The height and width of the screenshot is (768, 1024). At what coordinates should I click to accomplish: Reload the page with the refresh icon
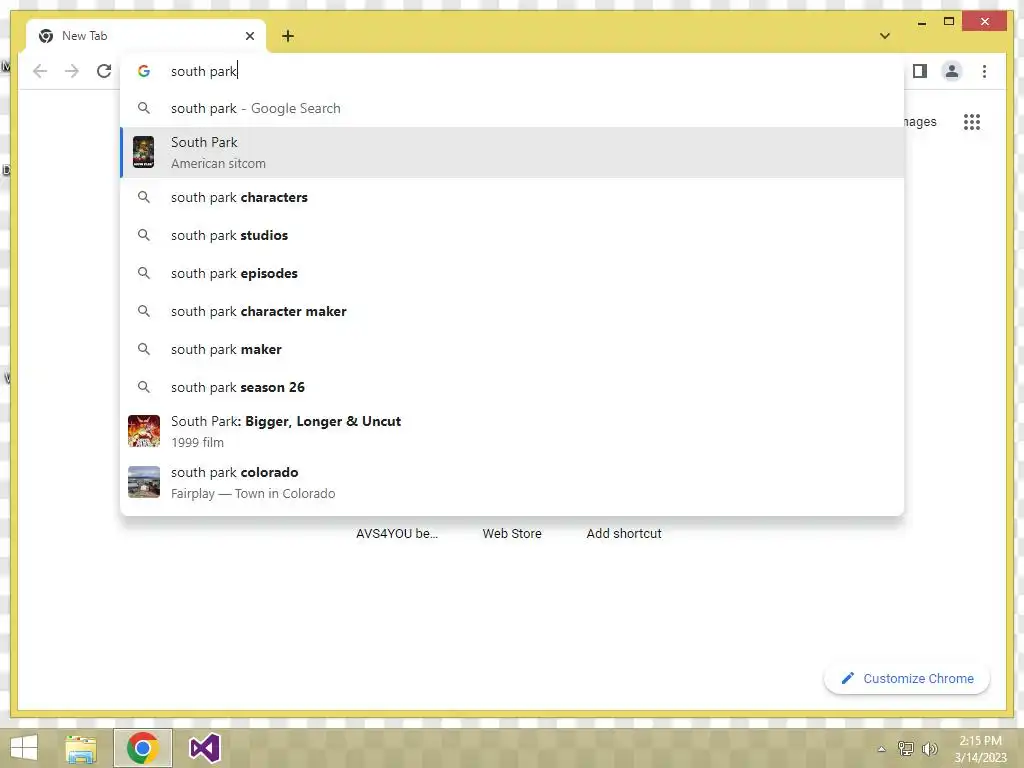pos(104,71)
